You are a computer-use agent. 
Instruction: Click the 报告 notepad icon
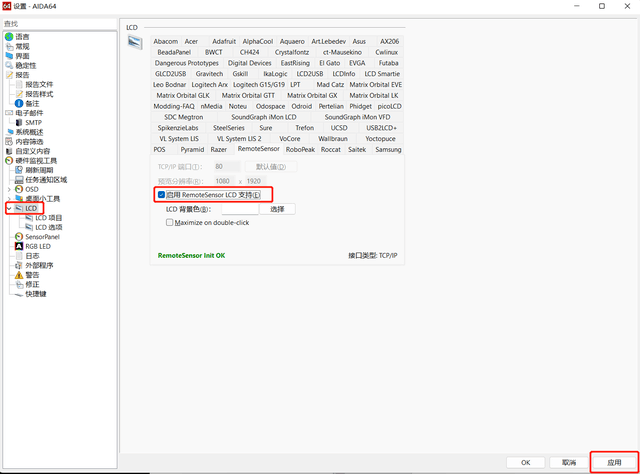click(x=9, y=75)
